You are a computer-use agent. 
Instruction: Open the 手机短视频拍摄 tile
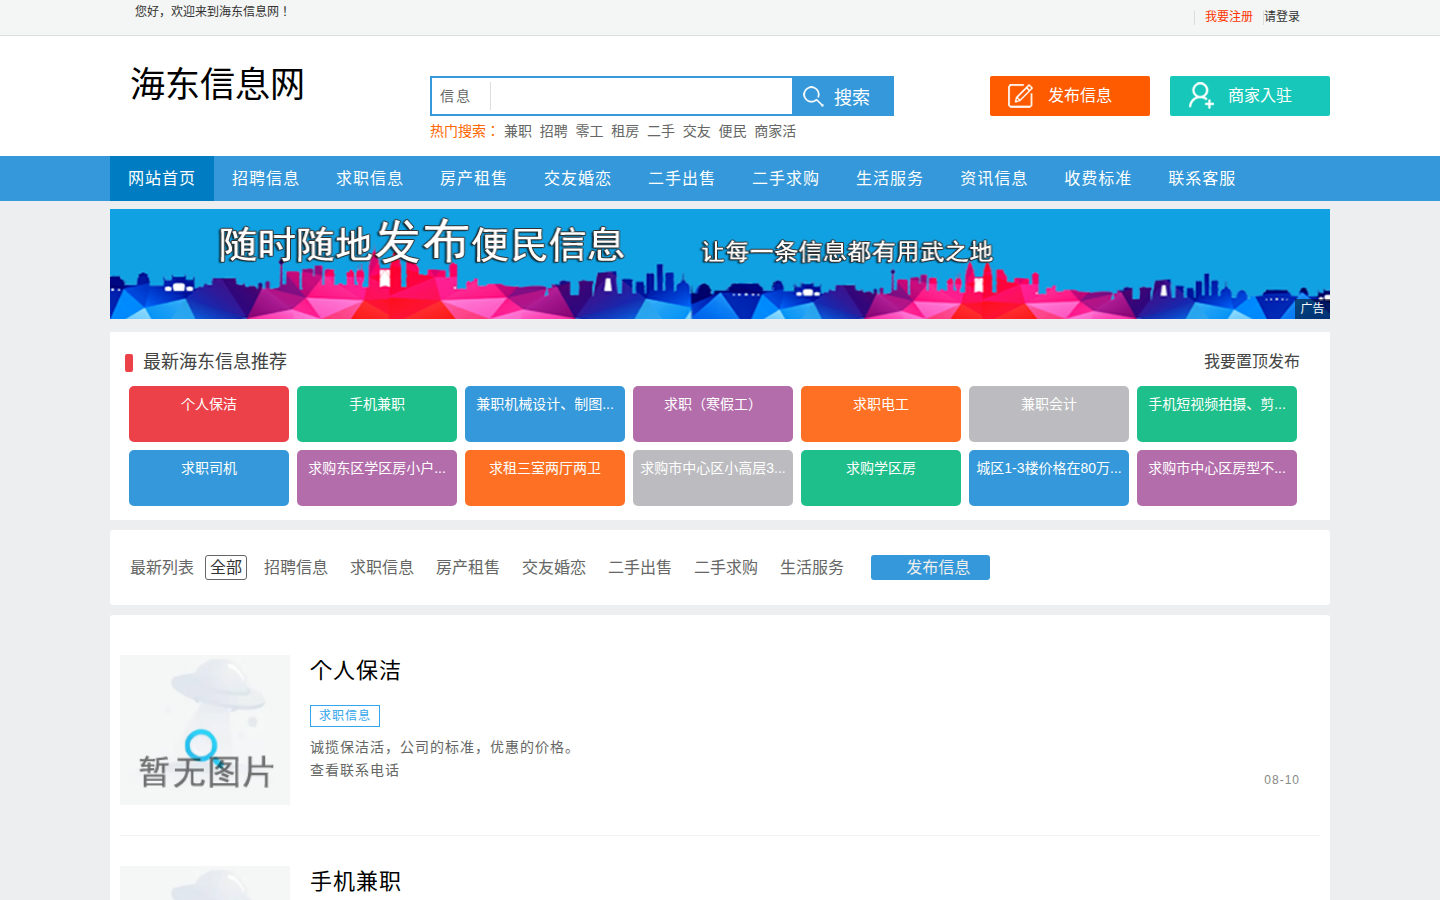coord(1217,414)
